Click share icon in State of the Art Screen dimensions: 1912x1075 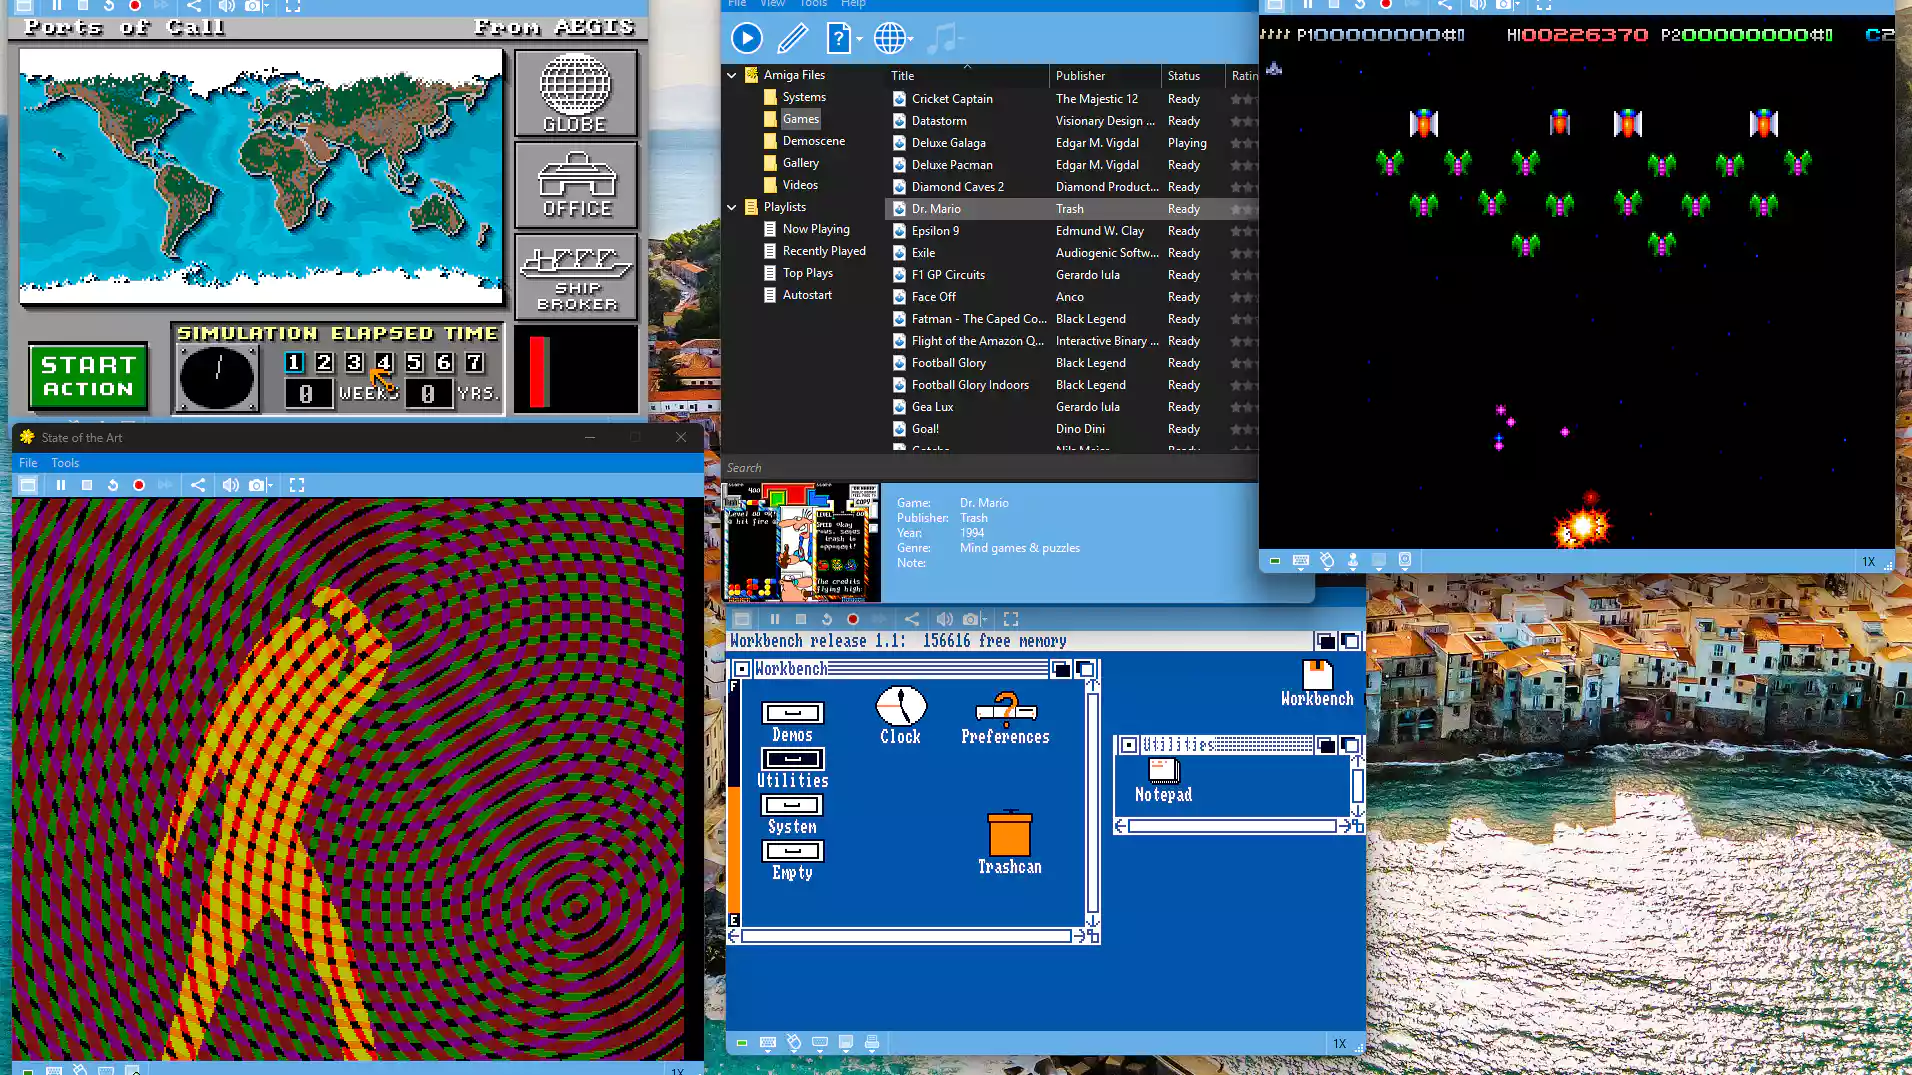click(x=198, y=485)
